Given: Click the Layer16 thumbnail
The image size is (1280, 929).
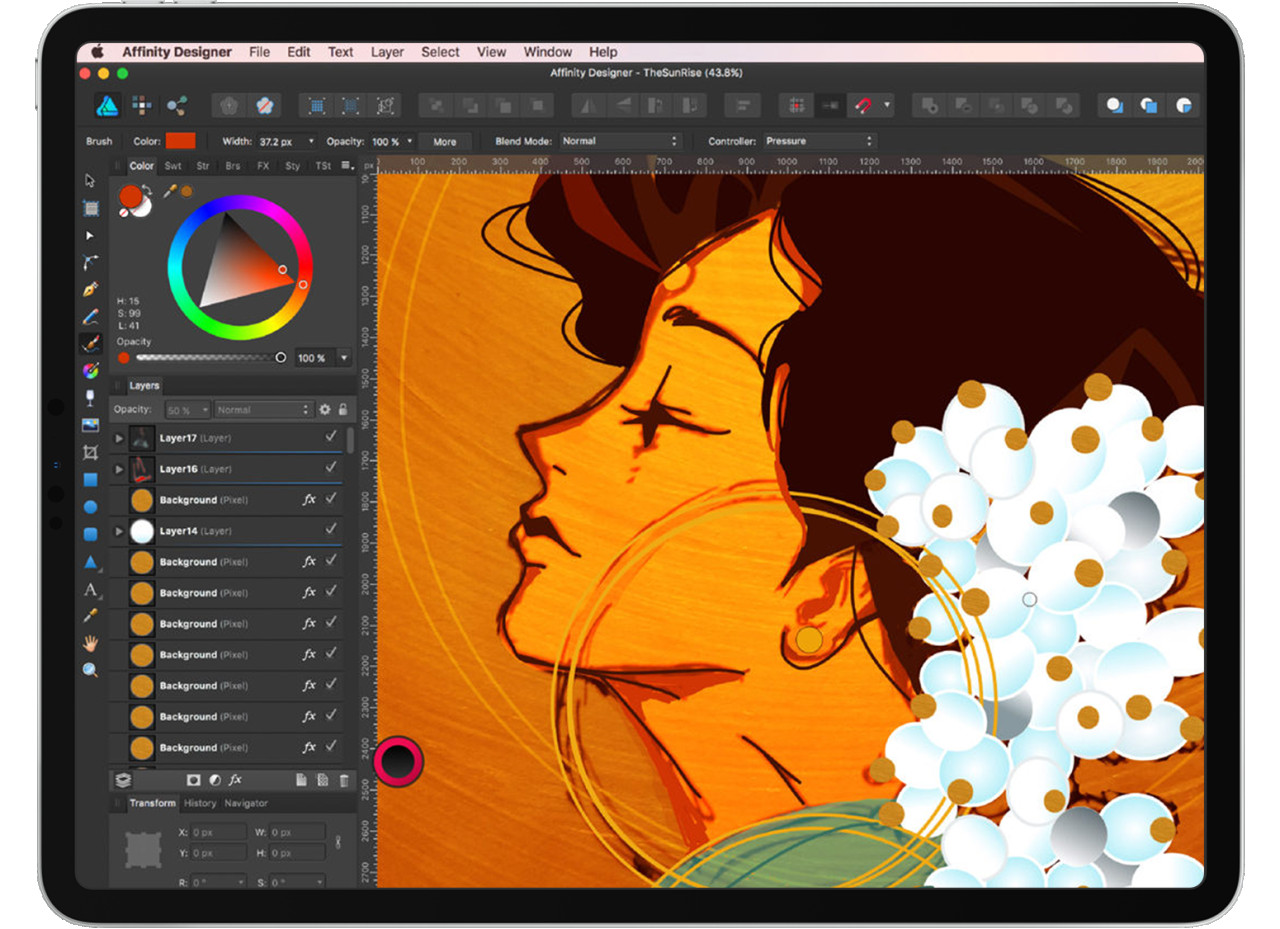Looking at the screenshot, I should [x=142, y=468].
